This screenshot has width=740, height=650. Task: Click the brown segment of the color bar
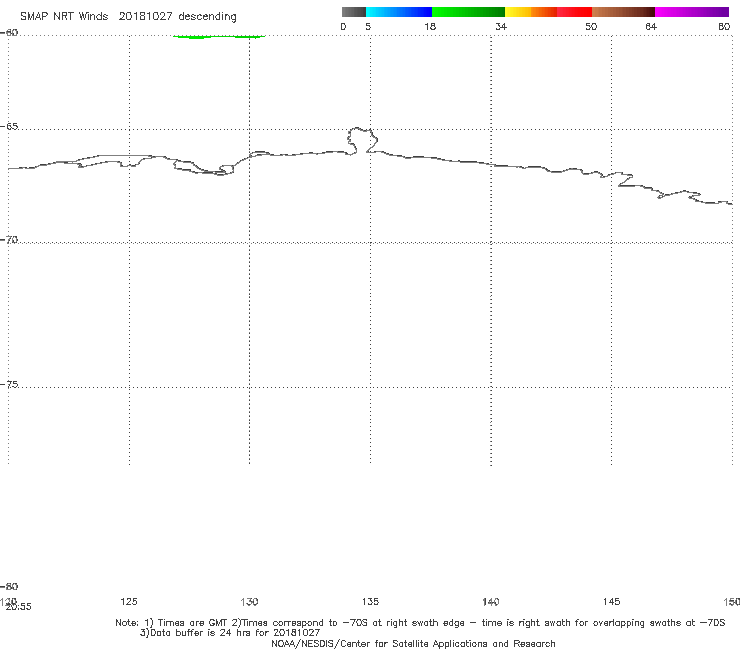(623, 12)
